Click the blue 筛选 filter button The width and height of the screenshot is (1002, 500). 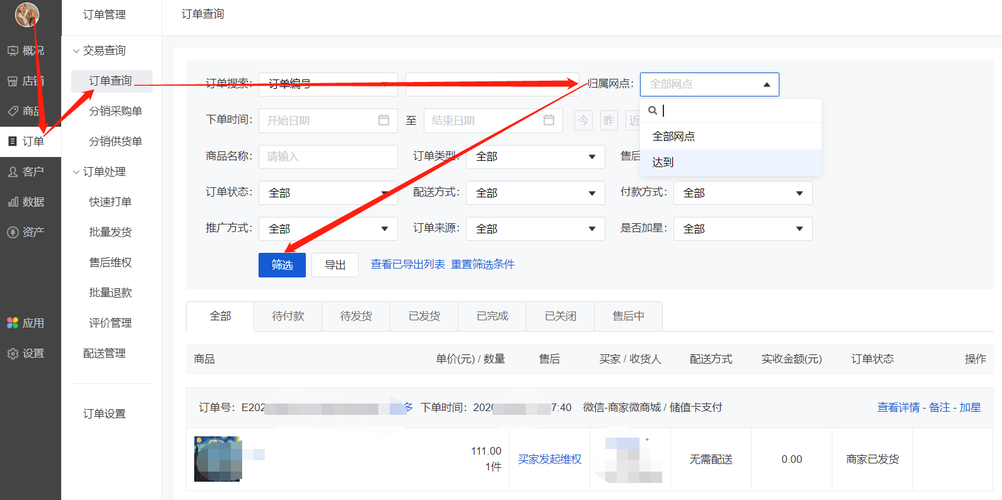coord(282,265)
